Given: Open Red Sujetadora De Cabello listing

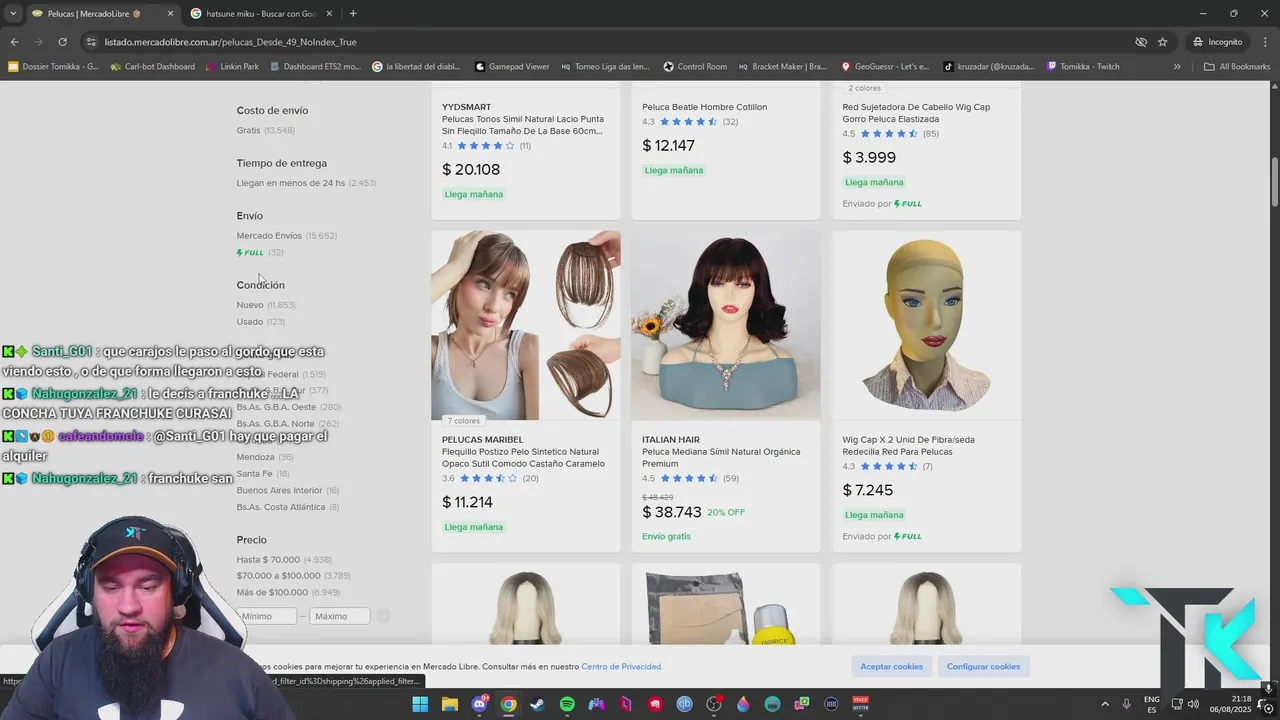Looking at the screenshot, I should (916, 113).
